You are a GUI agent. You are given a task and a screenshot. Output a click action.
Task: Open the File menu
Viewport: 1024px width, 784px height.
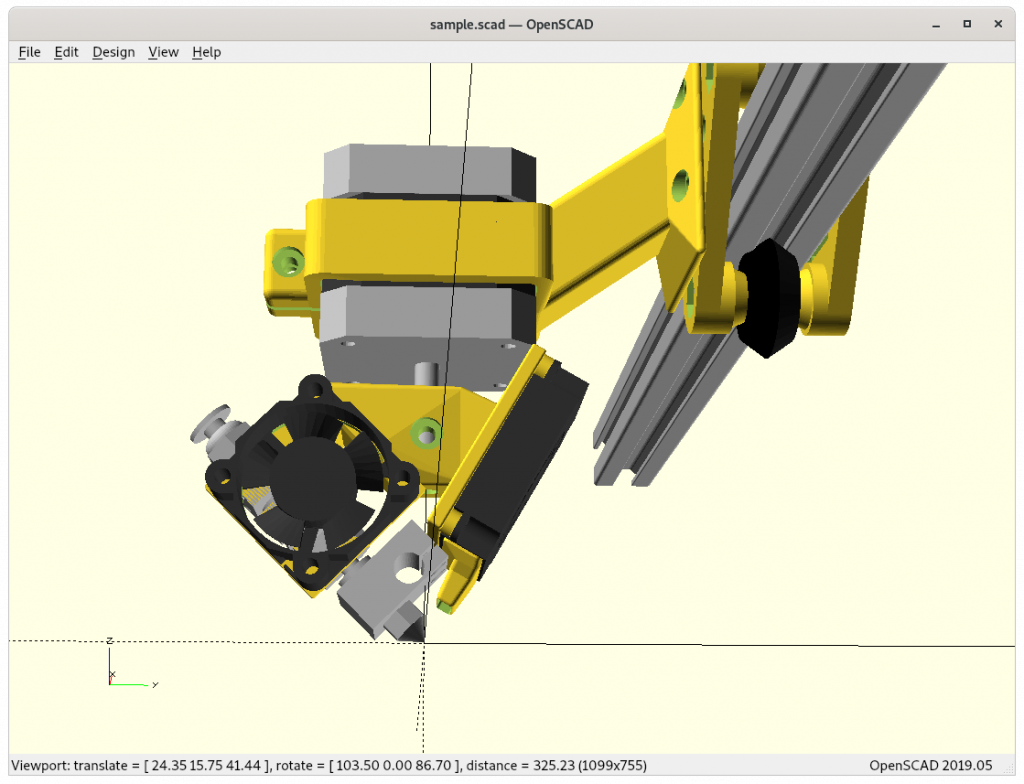pyautogui.click(x=29, y=52)
